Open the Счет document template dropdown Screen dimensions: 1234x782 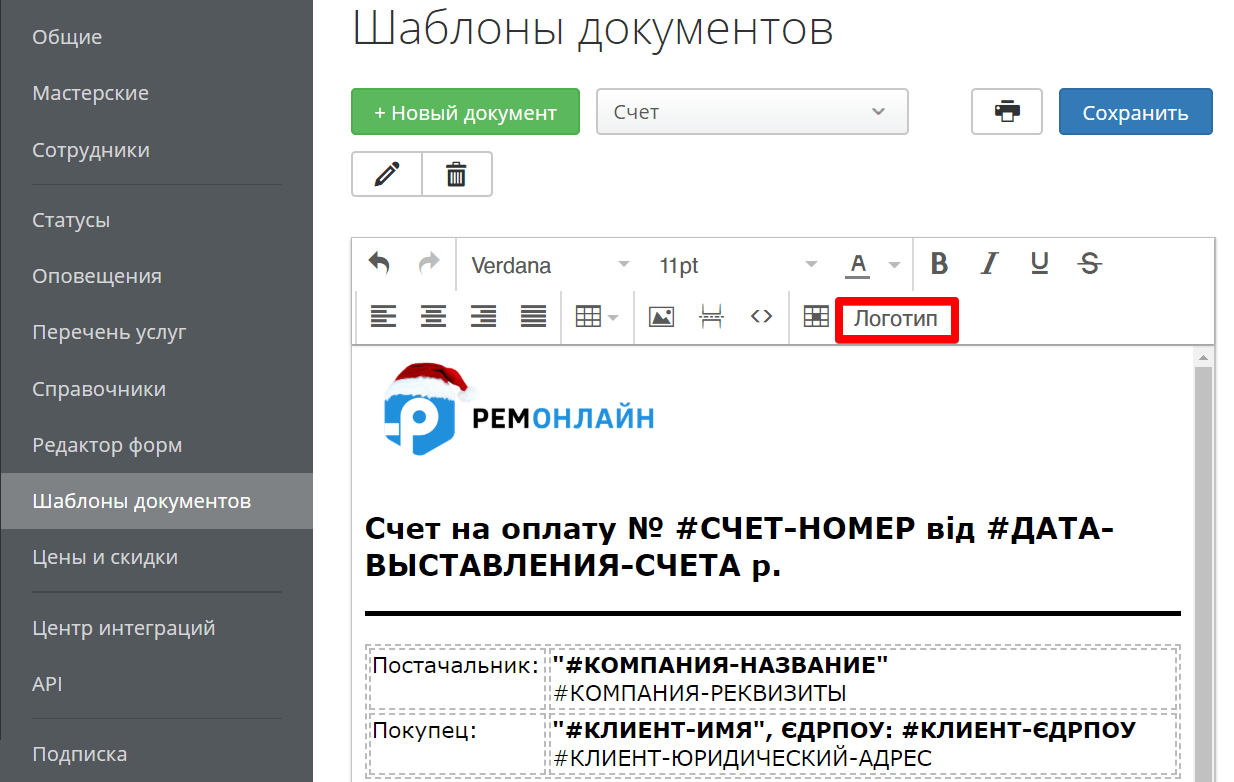[x=751, y=111]
